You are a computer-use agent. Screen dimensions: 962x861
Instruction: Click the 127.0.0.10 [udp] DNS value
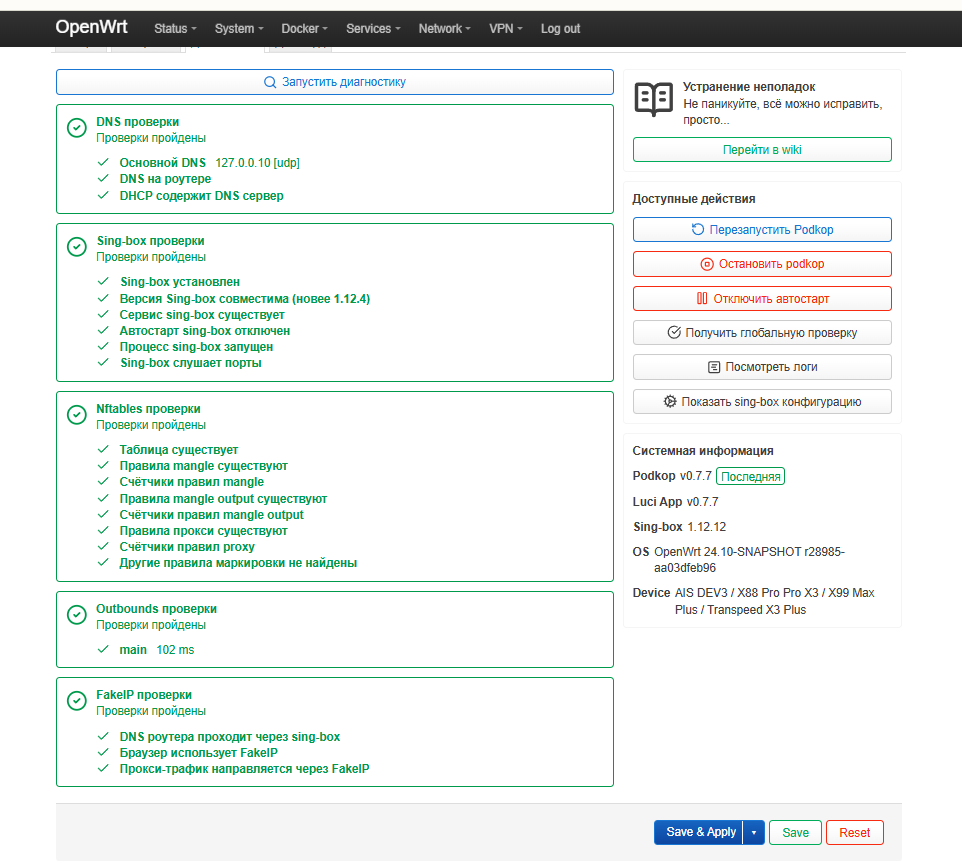(x=257, y=163)
